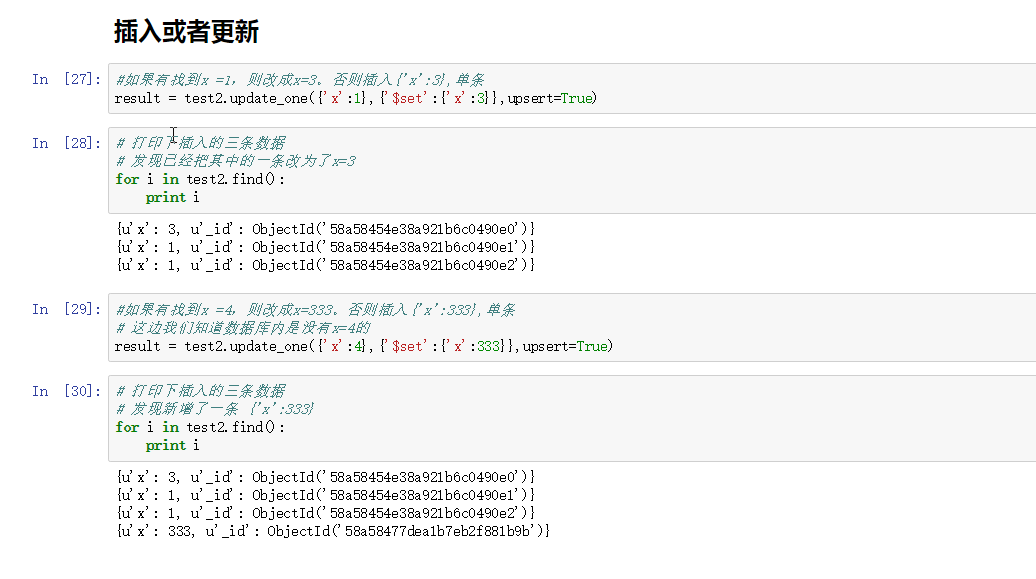1036x579 pixels.
Task: Click the 'print i' line in cell 30
Action: coord(173,445)
